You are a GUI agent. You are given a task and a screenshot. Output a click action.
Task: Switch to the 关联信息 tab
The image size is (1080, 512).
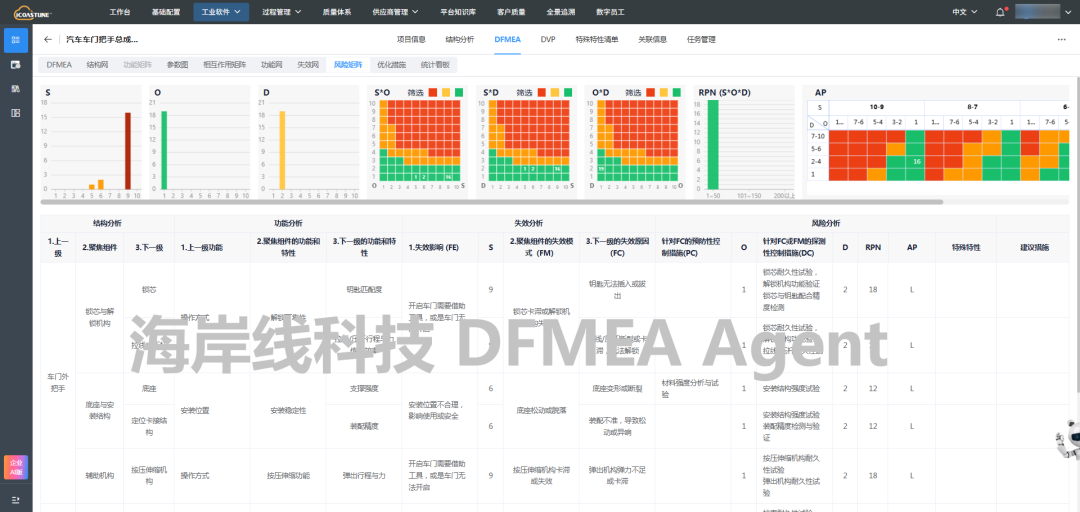point(652,40)
